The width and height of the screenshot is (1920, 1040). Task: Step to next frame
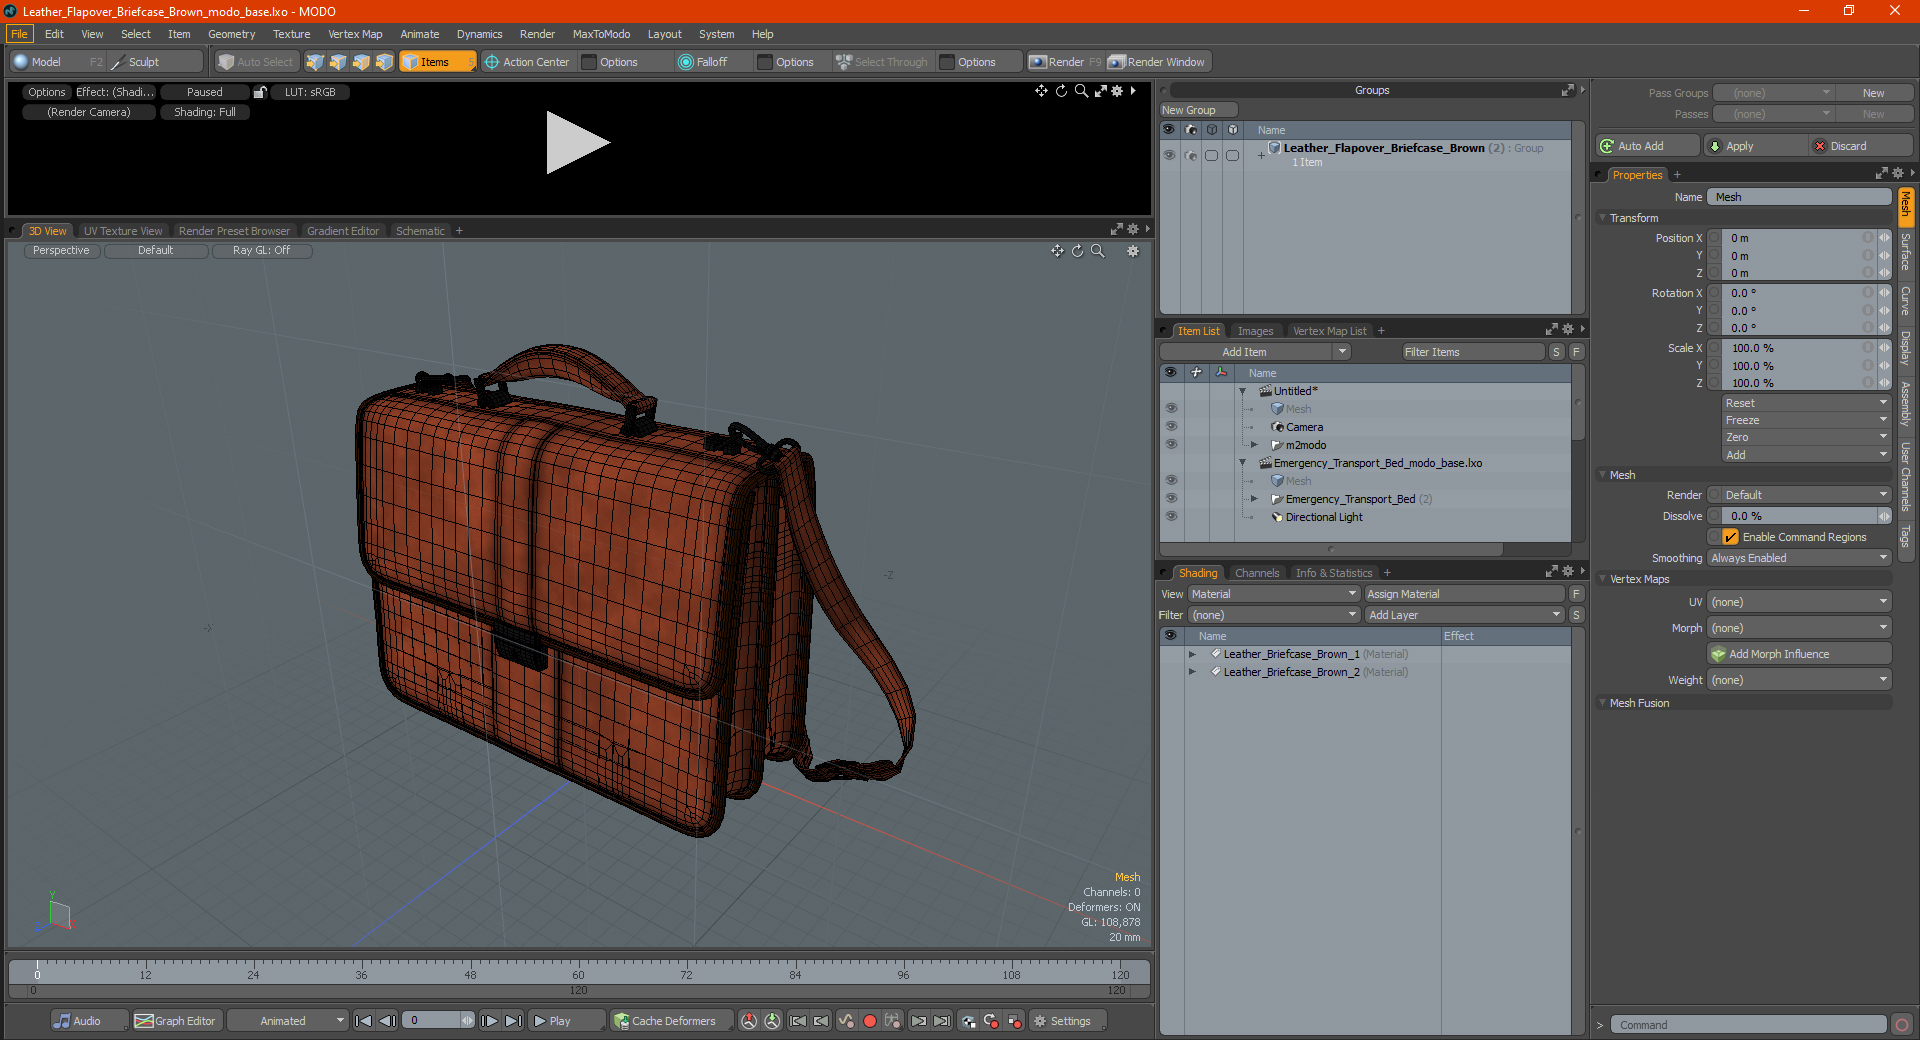489,1021
